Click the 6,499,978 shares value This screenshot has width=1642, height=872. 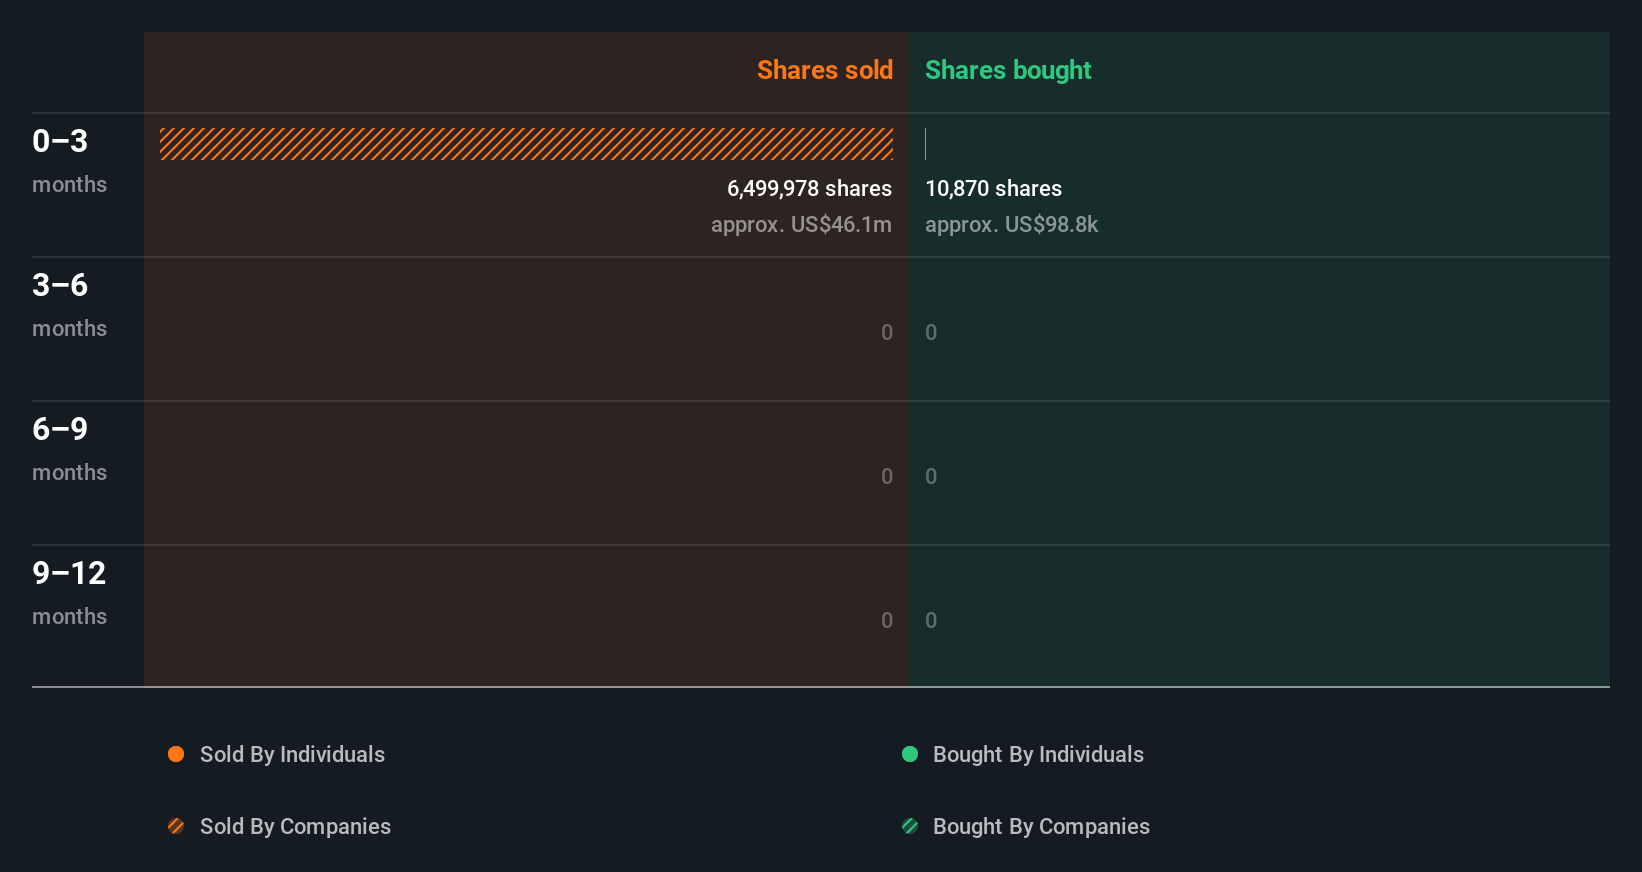809,188
